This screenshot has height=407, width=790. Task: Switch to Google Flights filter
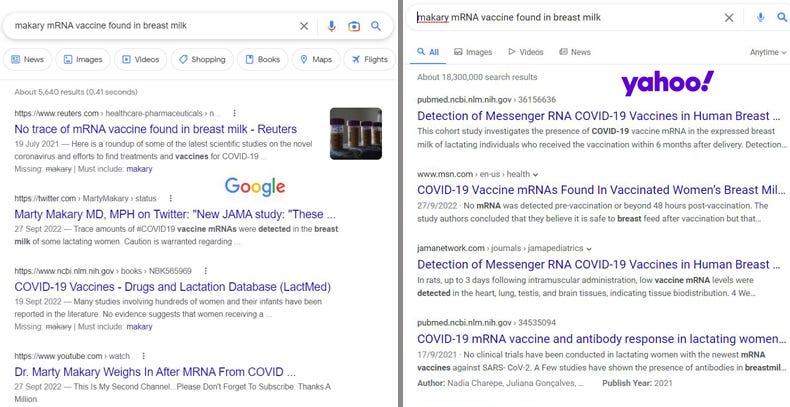(x=370, y=59)
